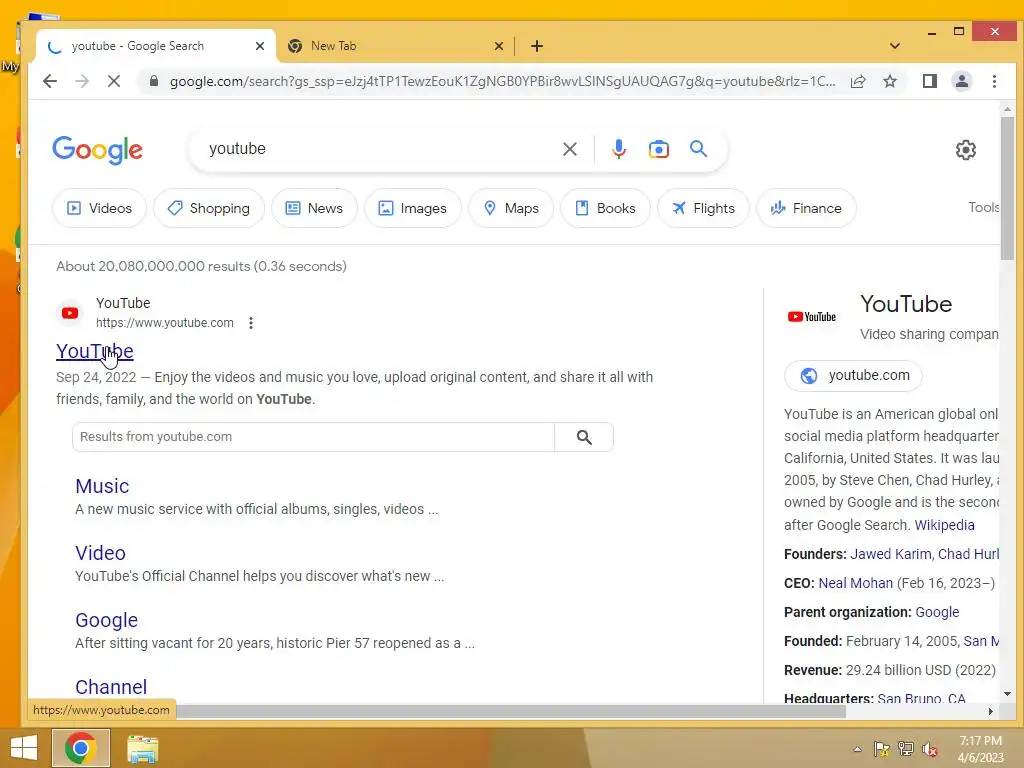The image size is (1024, 768).
Task: Submit search with the magnifier icon
Action: (x=698, y=149)
